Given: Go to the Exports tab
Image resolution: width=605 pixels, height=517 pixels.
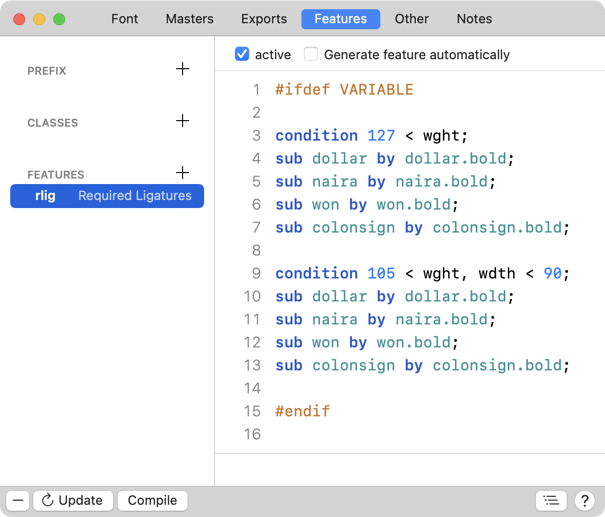Looking at the screenshot, I should [x=264, y=18].
